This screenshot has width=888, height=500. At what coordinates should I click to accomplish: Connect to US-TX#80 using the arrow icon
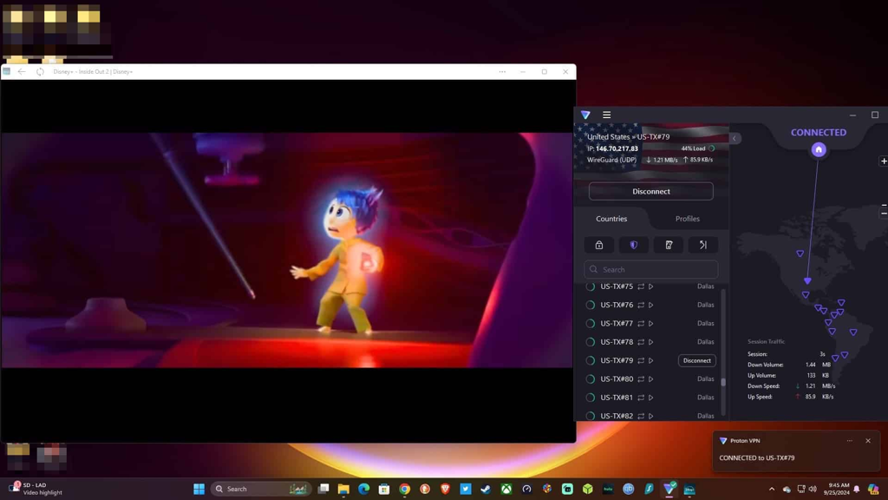pyautogui.click(x=651, y=379)
